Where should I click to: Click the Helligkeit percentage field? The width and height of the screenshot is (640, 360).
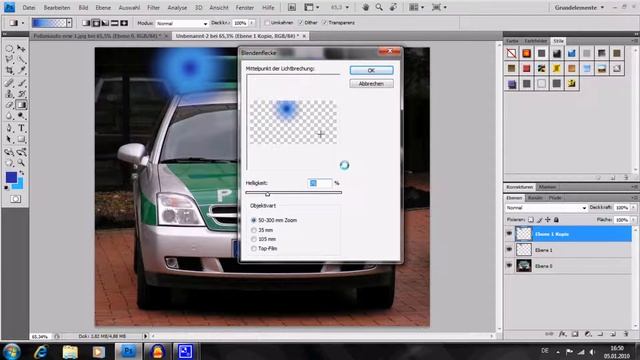click(x=320, y=183)
